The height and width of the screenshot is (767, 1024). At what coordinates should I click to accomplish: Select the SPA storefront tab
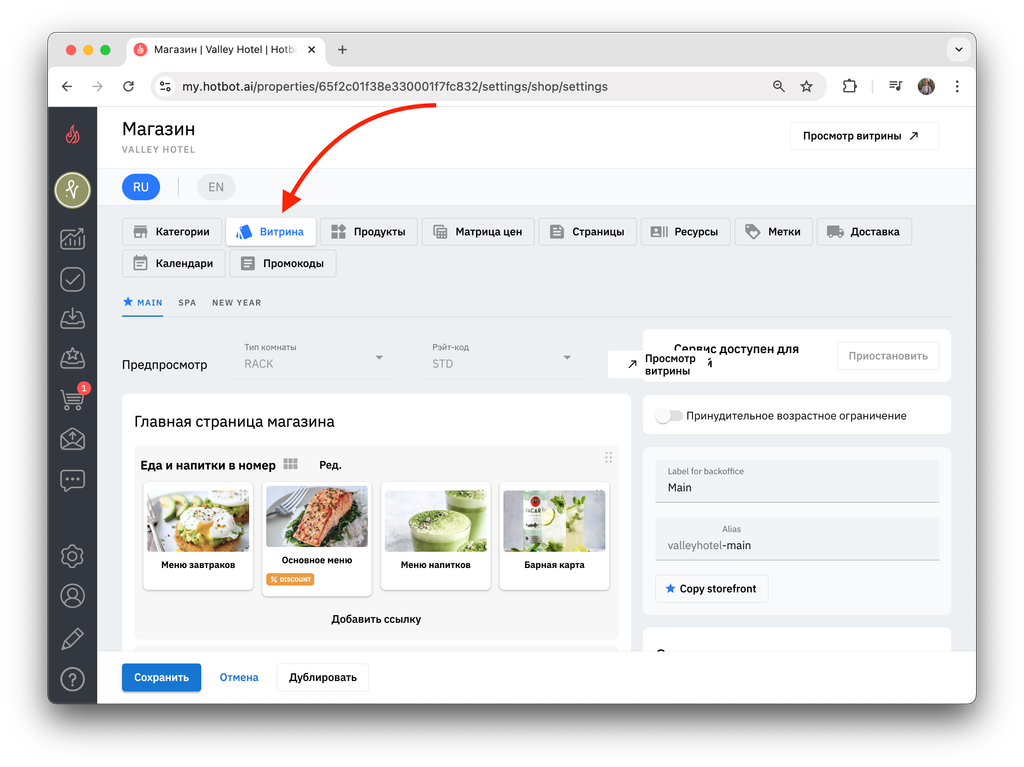click(187, 302)
